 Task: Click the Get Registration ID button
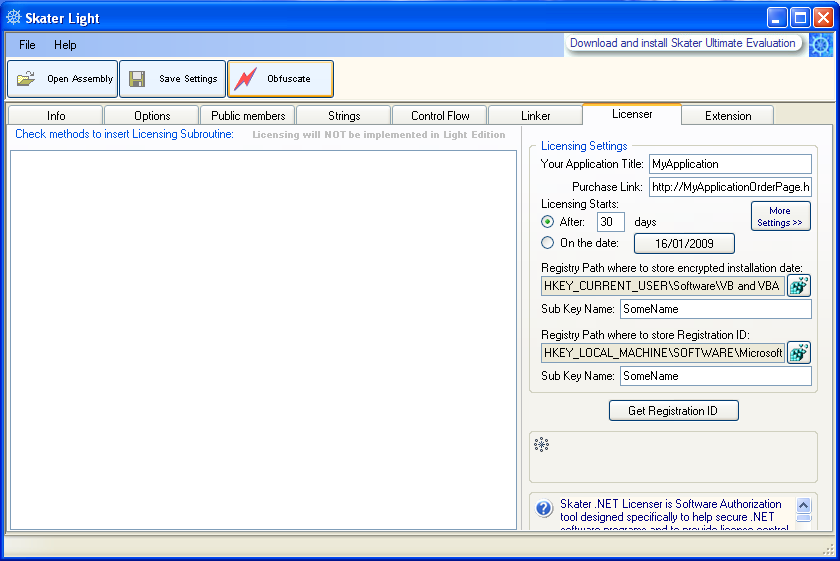coord(673,410)
